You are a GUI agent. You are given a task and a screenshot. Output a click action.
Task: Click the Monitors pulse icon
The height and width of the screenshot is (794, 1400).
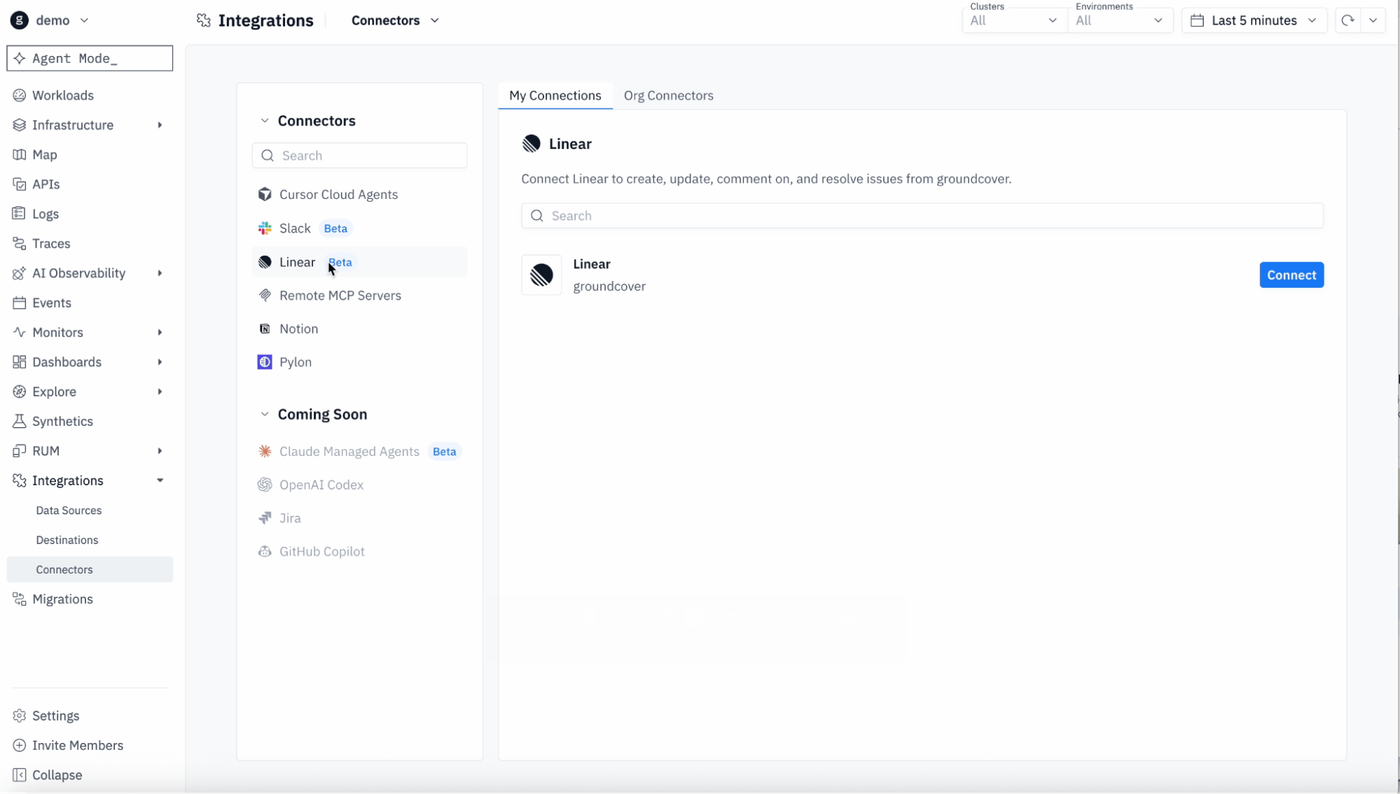(19, 332)
